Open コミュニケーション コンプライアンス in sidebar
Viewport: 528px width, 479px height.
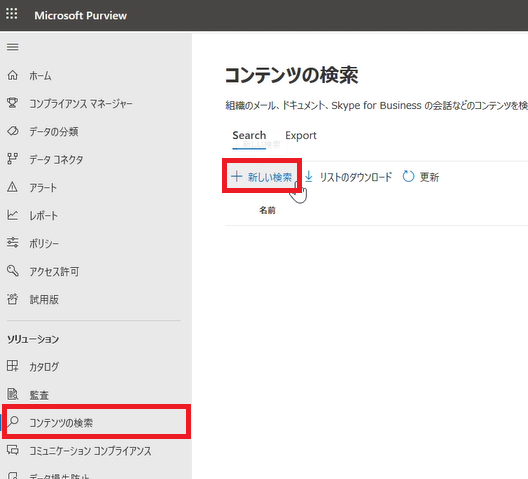point(90,451)
